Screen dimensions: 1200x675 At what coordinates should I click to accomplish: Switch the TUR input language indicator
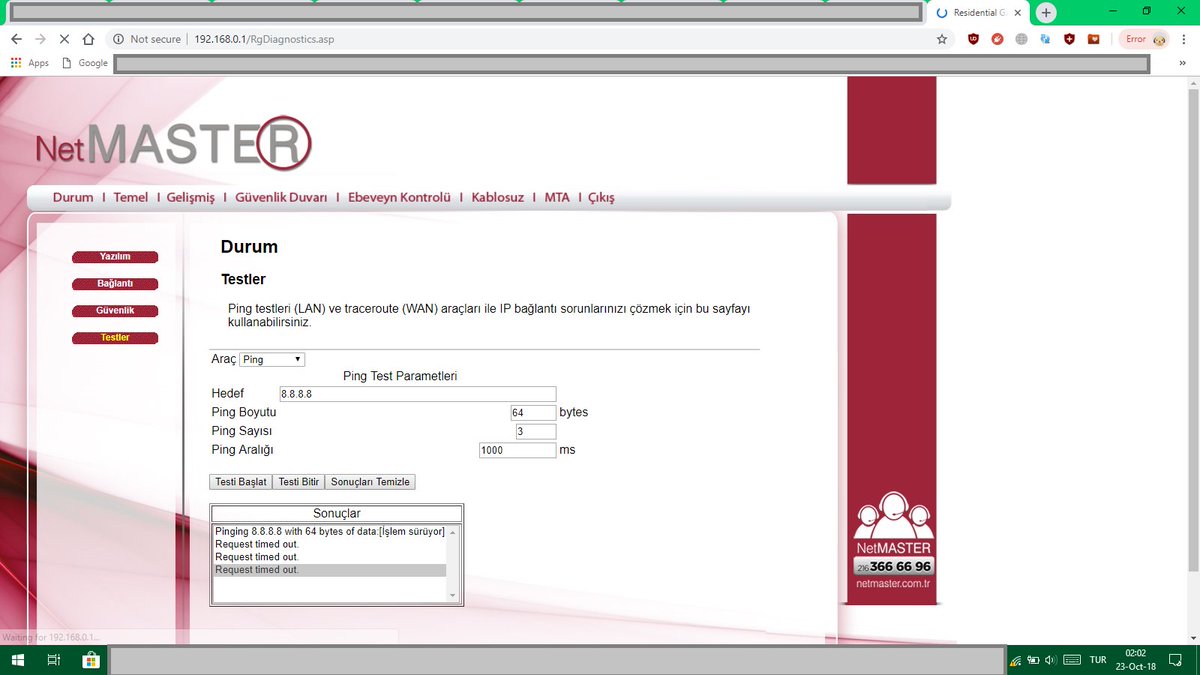(1098, 661)
